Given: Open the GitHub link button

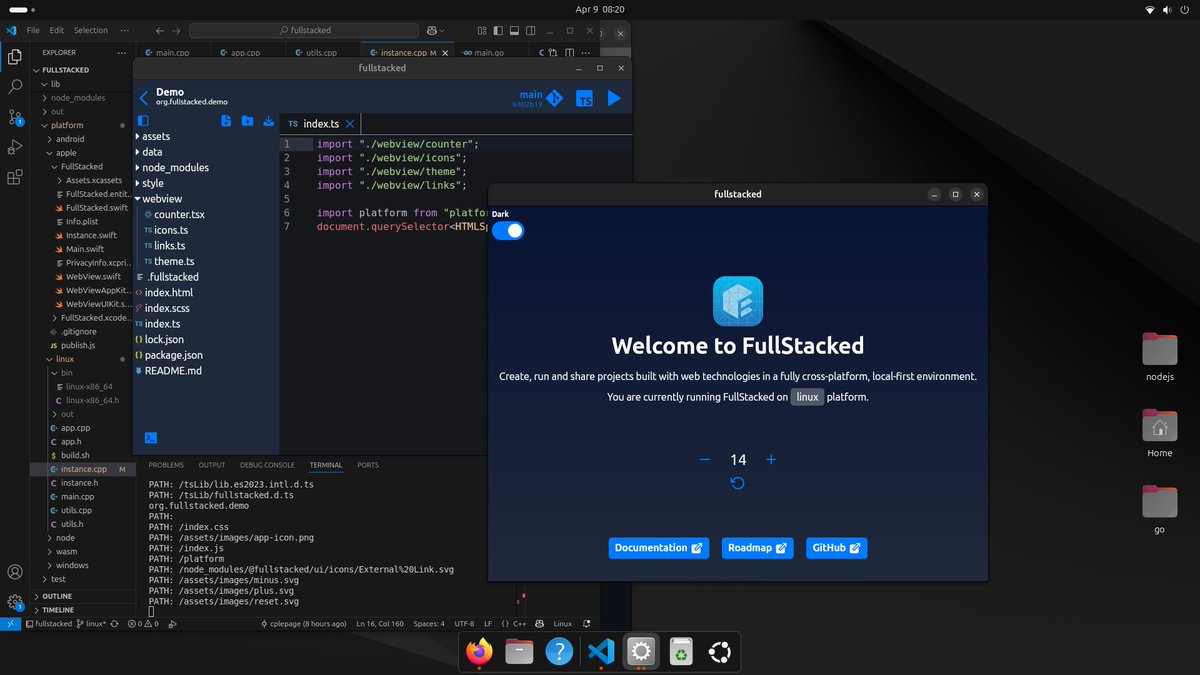Looking at the screenshot, I should pyautogui.click(x=836, y=548).
